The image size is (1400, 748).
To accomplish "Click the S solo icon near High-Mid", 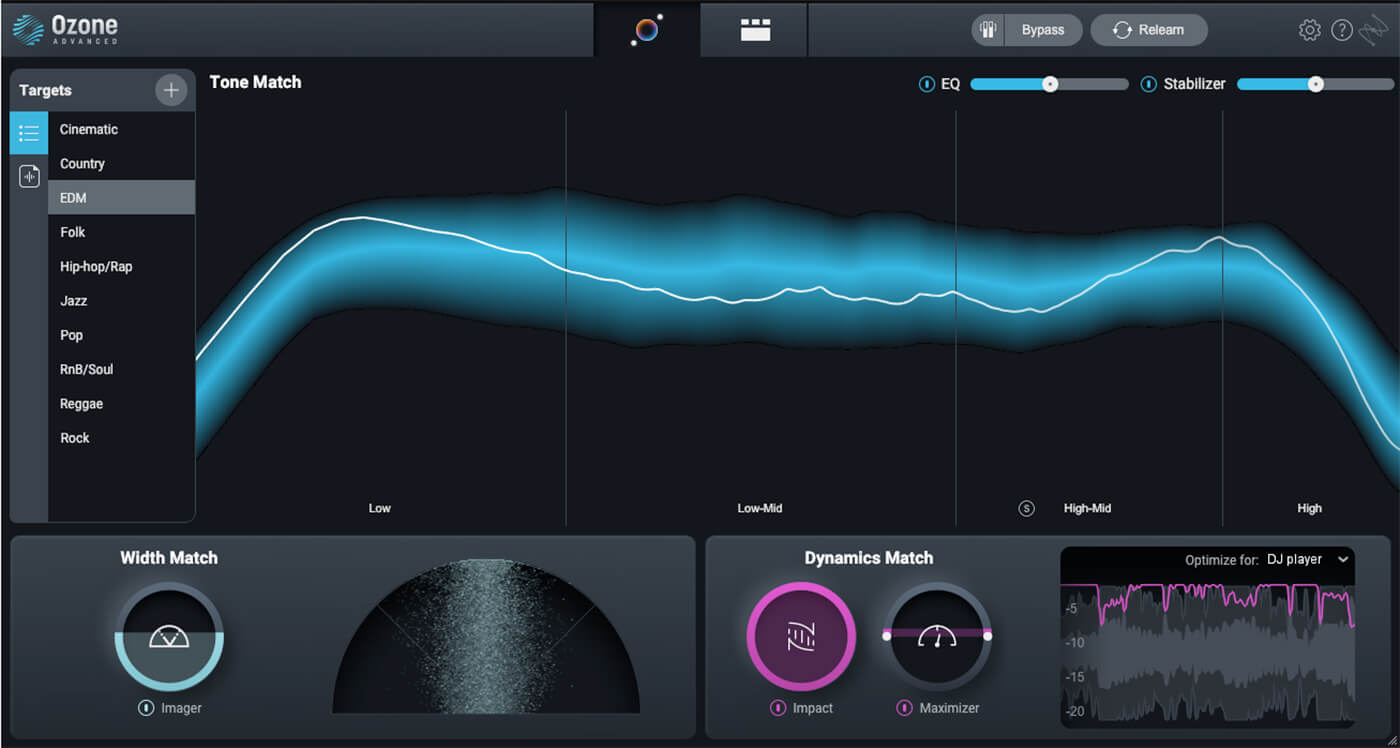I will point(1025,508).
